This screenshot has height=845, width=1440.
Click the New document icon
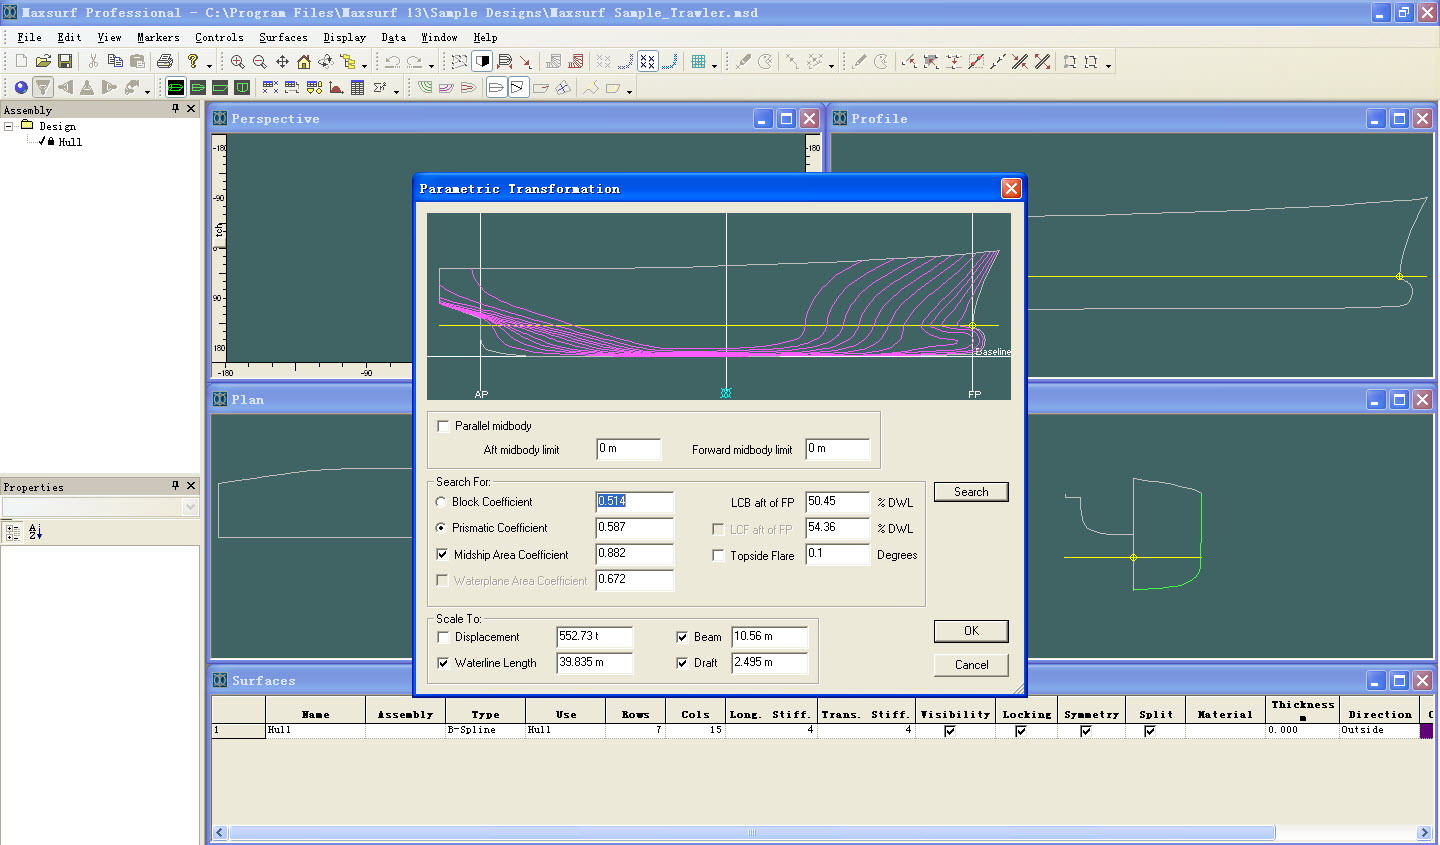click(x=21, y=61)
